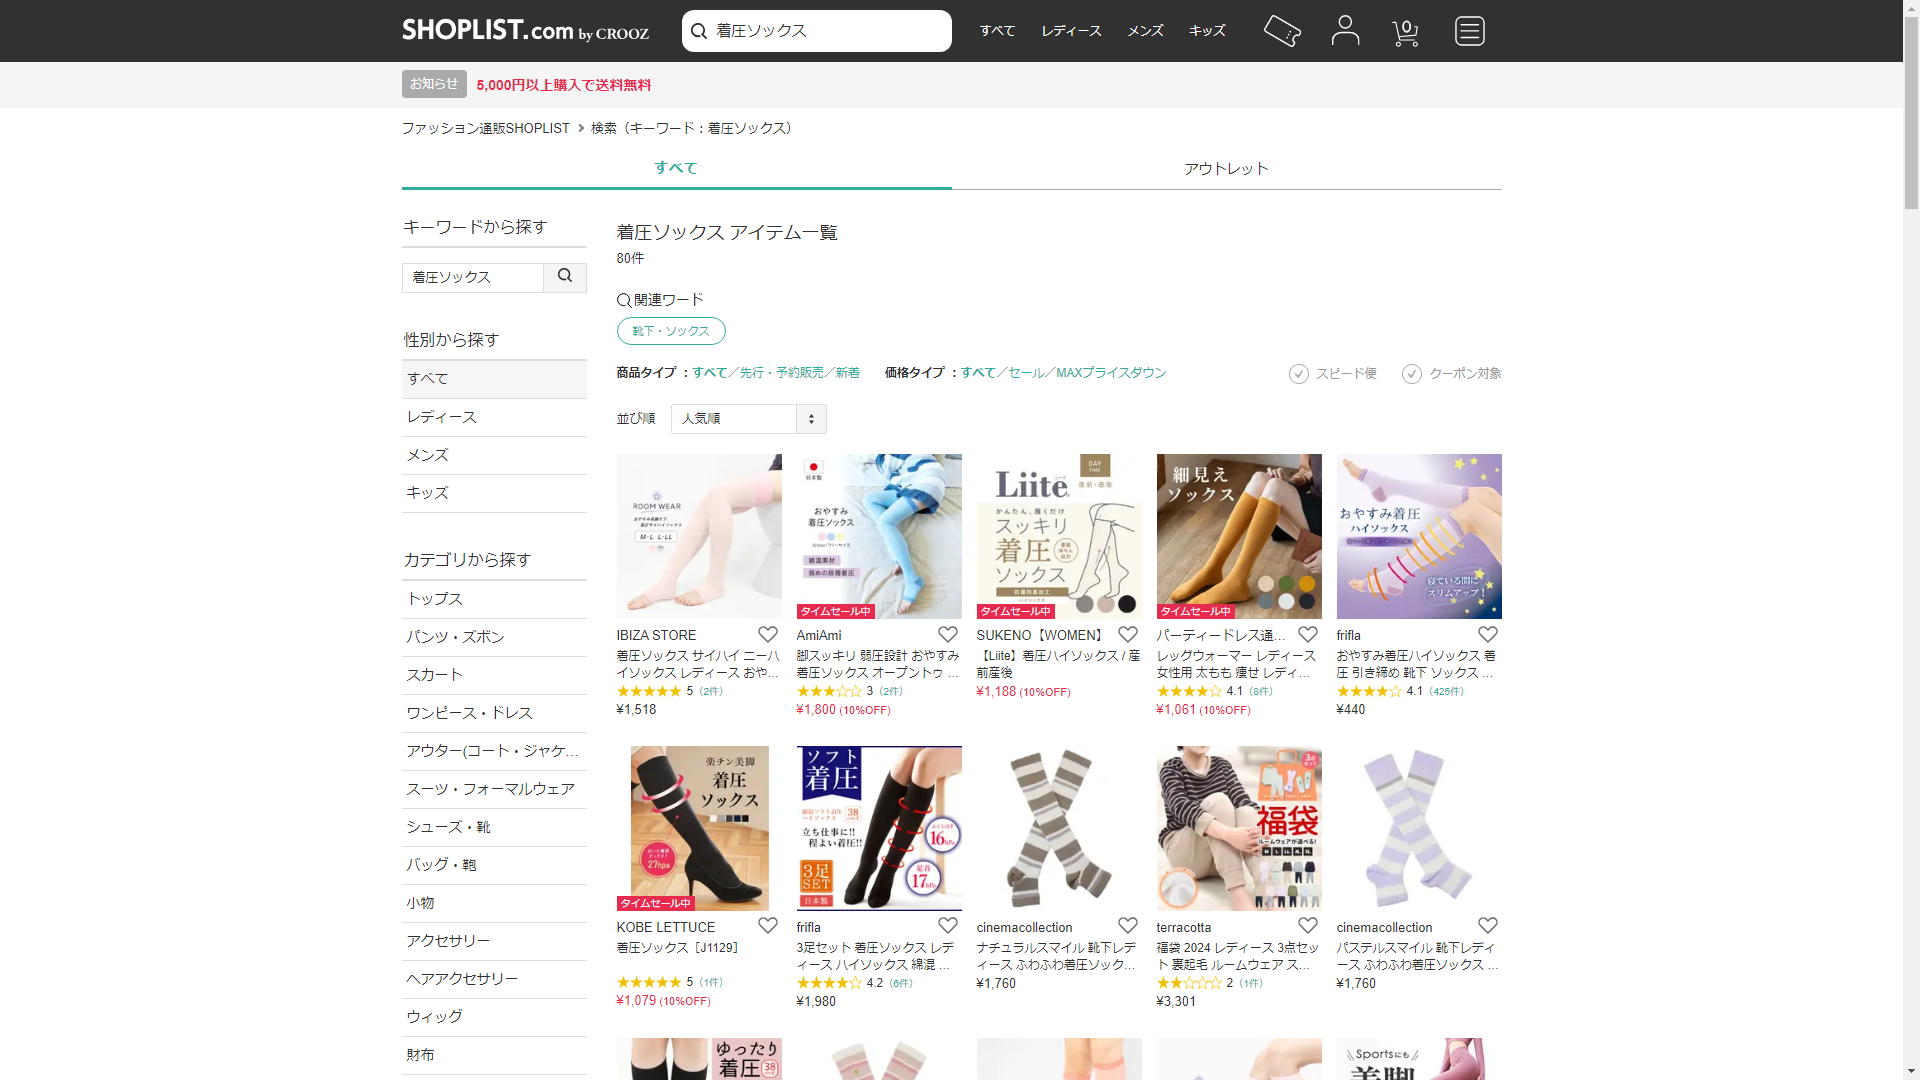This screenshot has height=1080, width=1920.
Task: Favorite the frifla おやすみ着圧 product heart
Action: pos(1488,635)
